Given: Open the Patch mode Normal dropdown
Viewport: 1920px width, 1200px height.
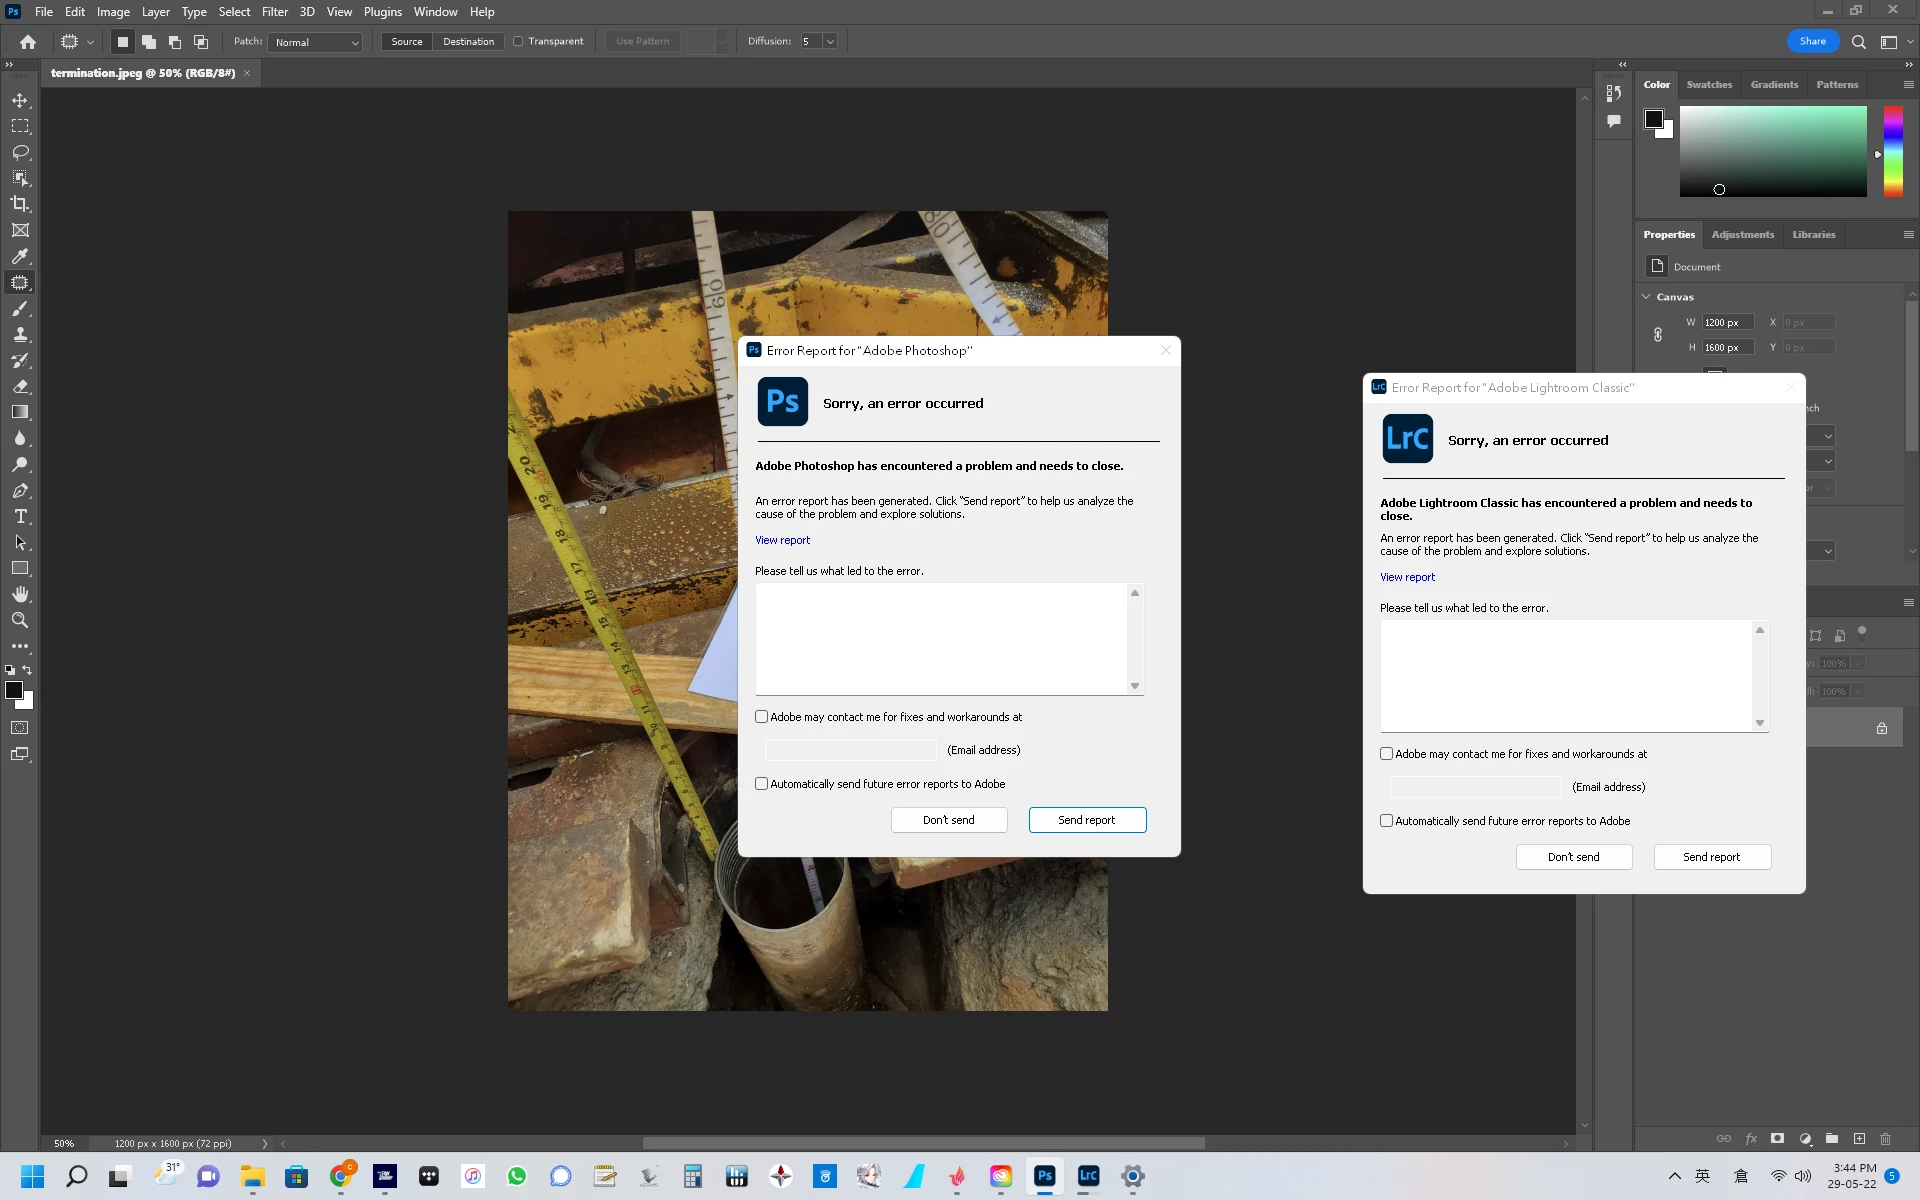Looking at the screenshot, I should tap(315, 42).
